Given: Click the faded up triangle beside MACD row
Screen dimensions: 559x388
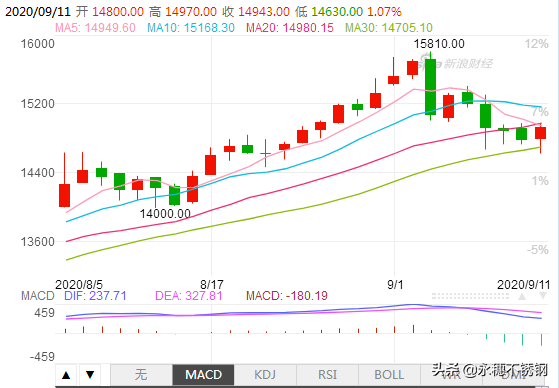Looking at the screenshot, I should coord(522,296).
